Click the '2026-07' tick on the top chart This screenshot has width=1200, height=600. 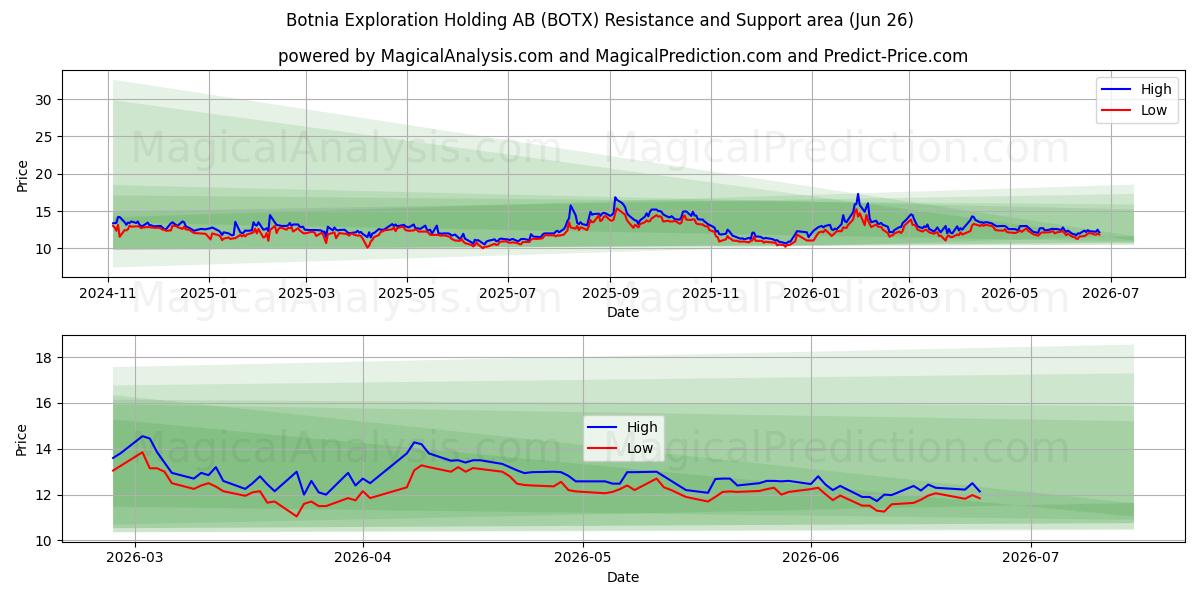coord(1109,295)
